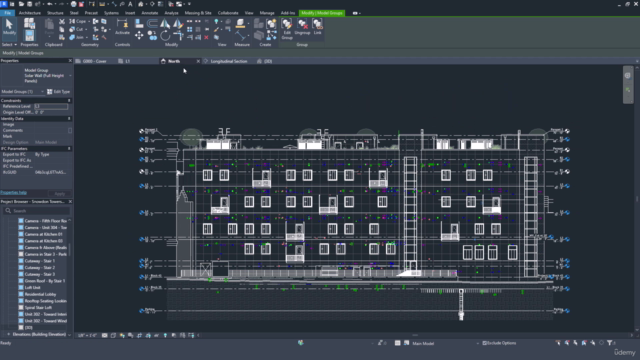Image resolution: width=640 pixels, height=360 pixels.
Task: Select the Align tool
Action: [x=139, y=23]
